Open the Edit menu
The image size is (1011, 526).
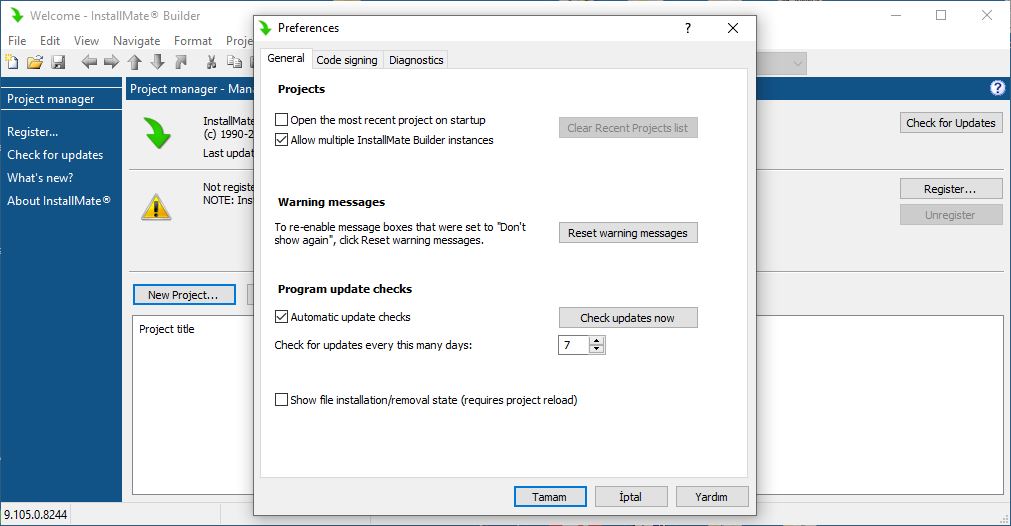click(50, 41)
